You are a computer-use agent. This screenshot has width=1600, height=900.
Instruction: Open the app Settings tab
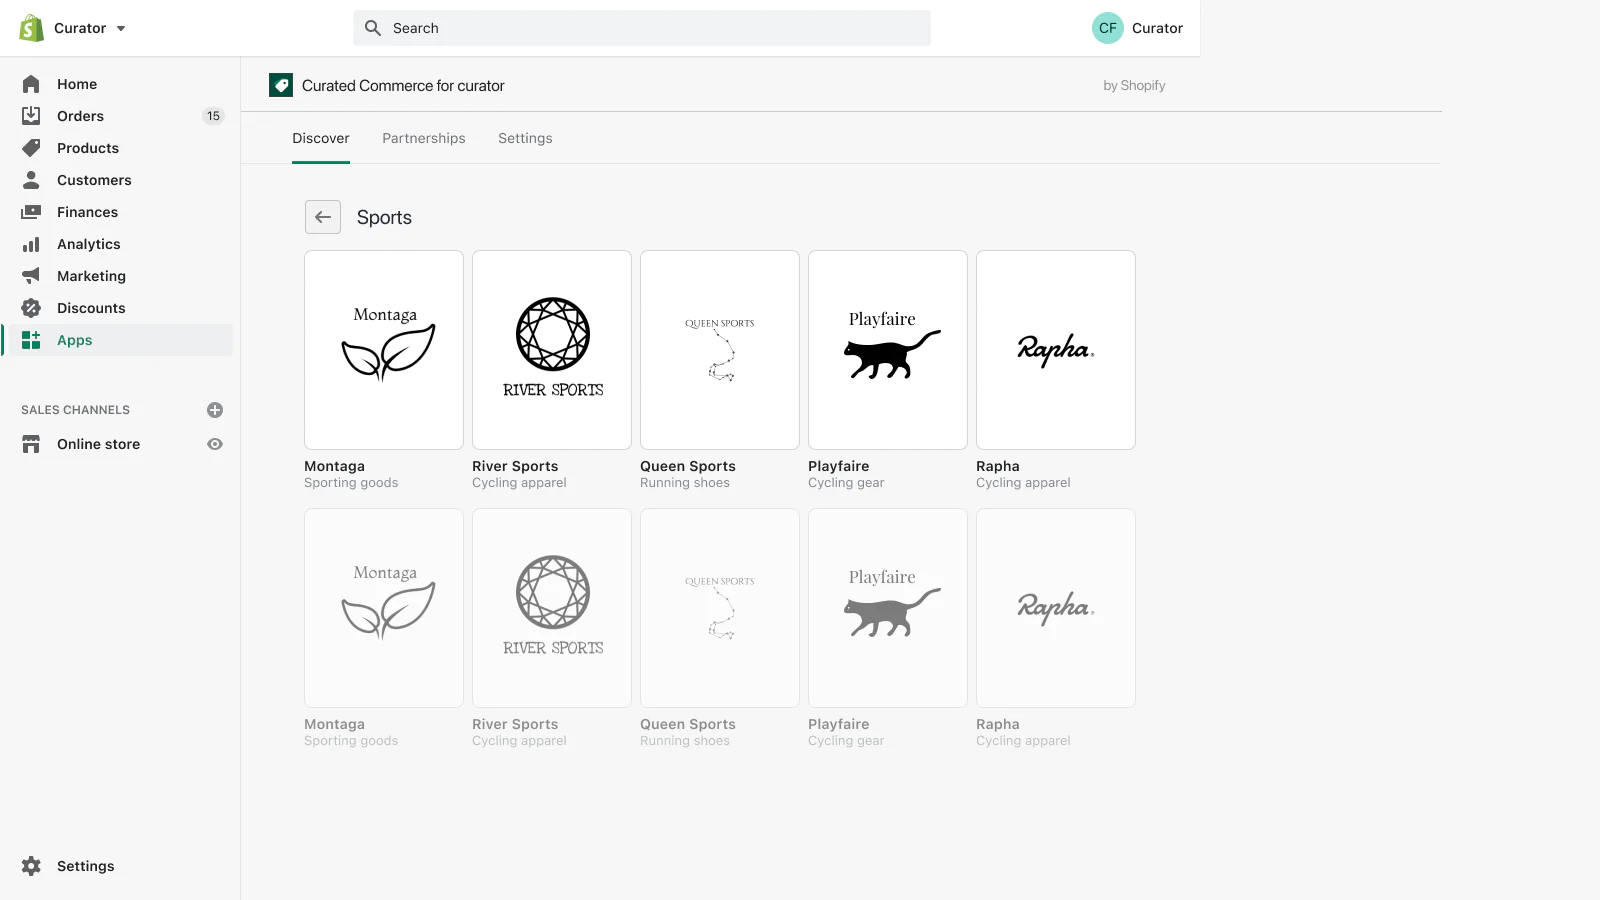click(525, 138)
